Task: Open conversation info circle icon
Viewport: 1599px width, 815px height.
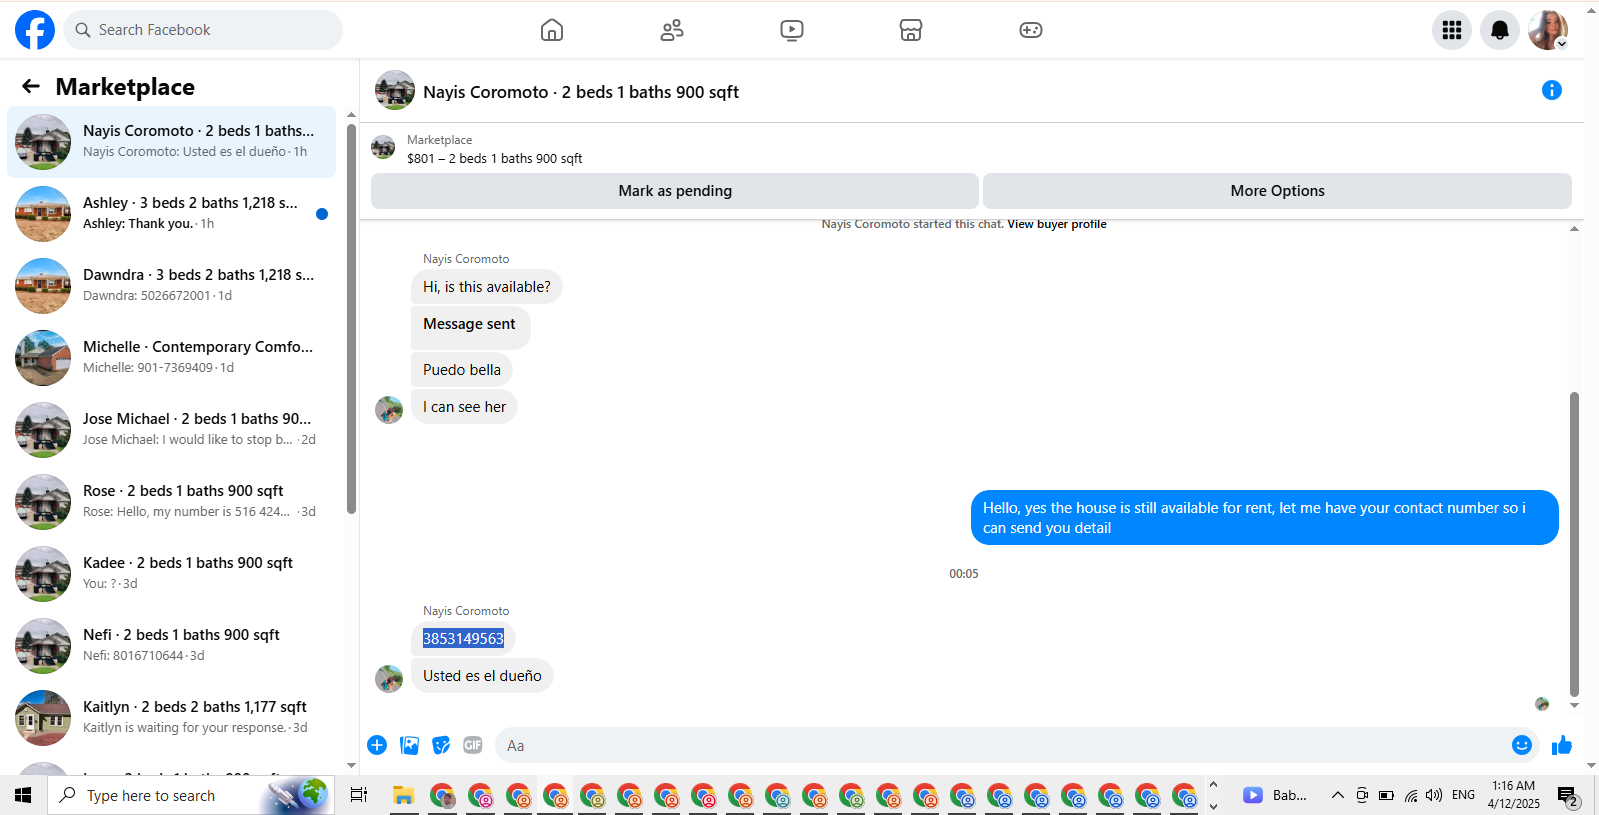Action: 1552,90
